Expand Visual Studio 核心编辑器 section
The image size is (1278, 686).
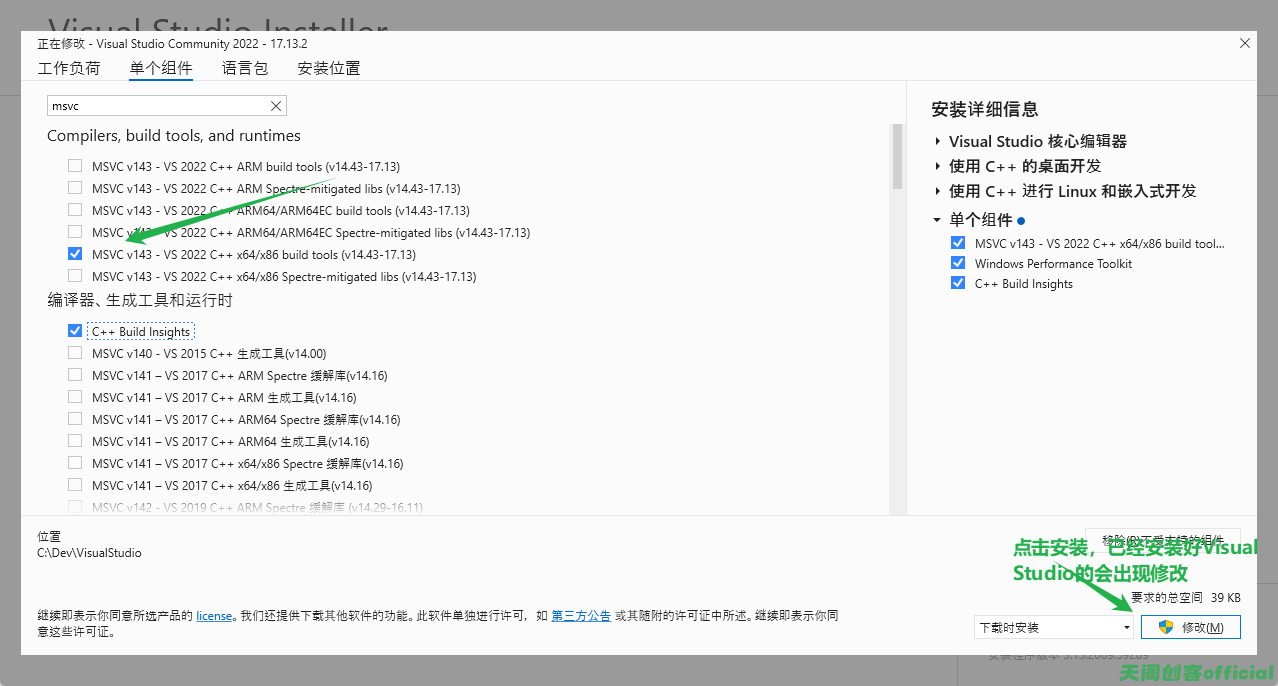coord(938,142)
